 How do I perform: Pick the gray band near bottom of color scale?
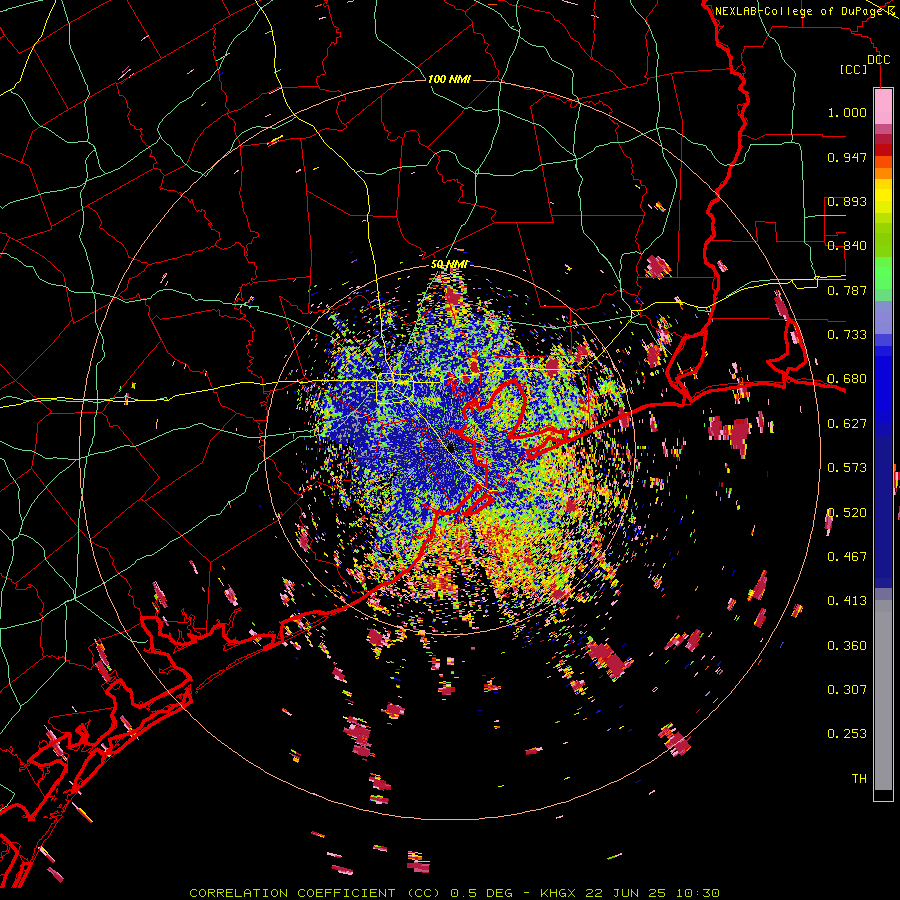[883, 695]
